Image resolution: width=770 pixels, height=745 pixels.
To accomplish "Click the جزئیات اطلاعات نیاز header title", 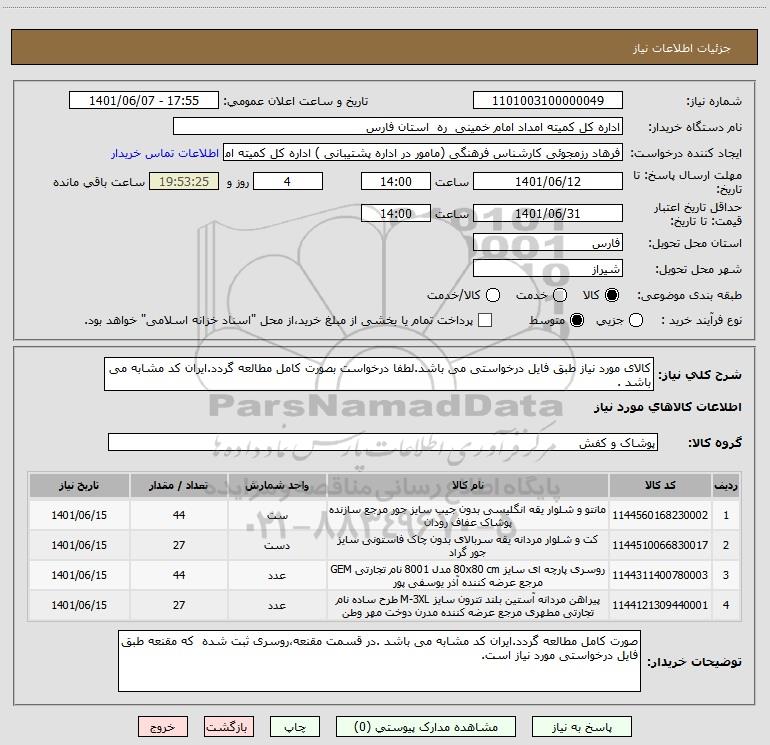I will pyautogui.click(x=681, y=48).
